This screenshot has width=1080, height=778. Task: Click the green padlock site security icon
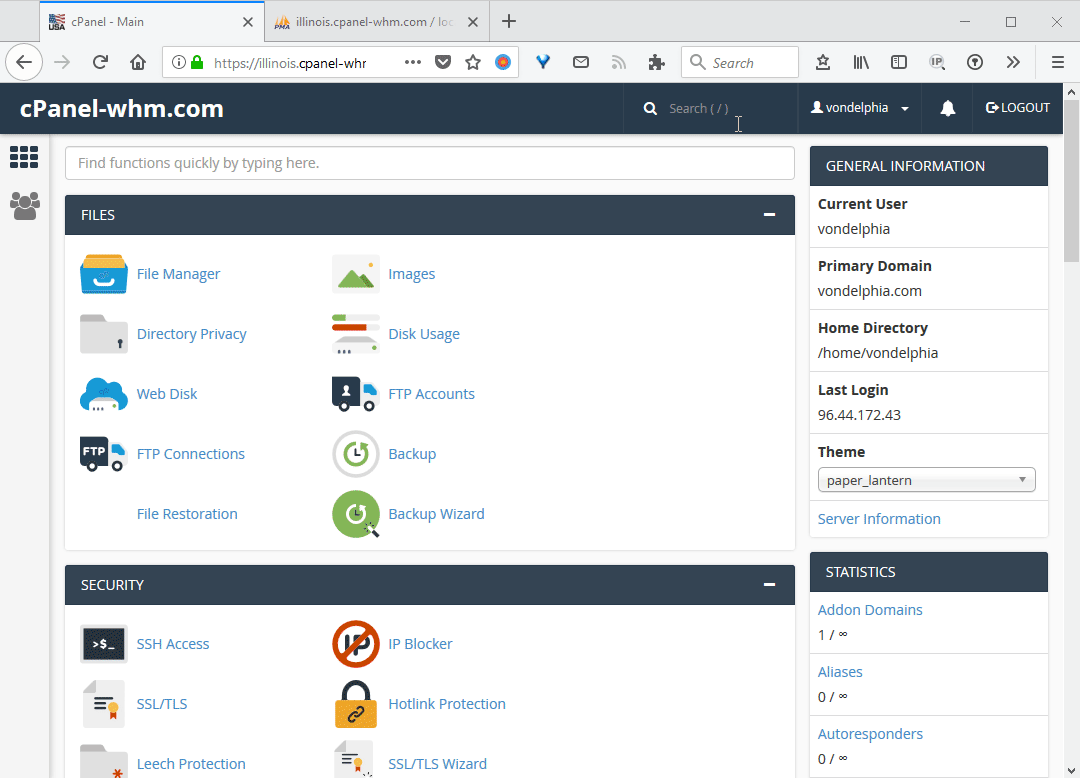(197, 63)
